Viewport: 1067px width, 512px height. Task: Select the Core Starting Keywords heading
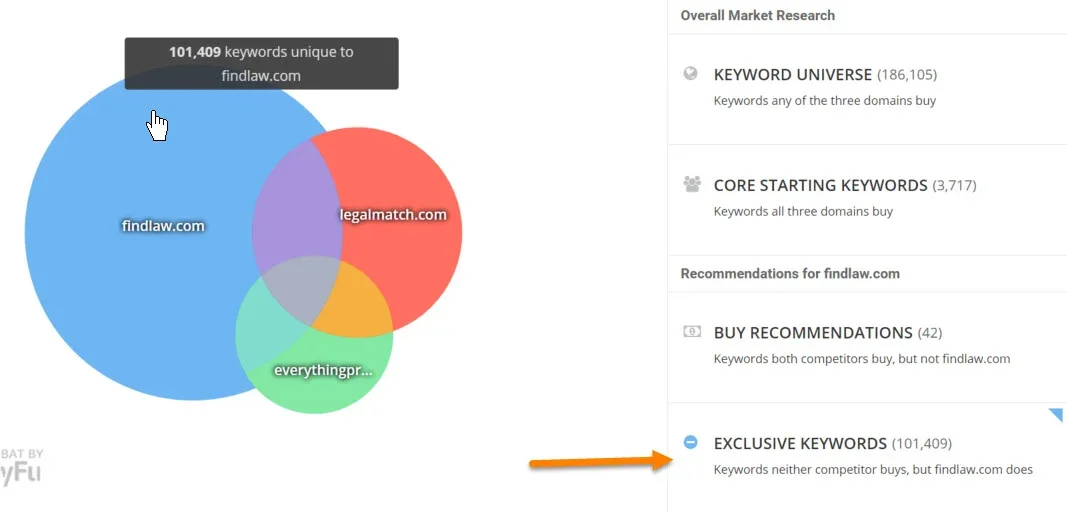point(820,185)
